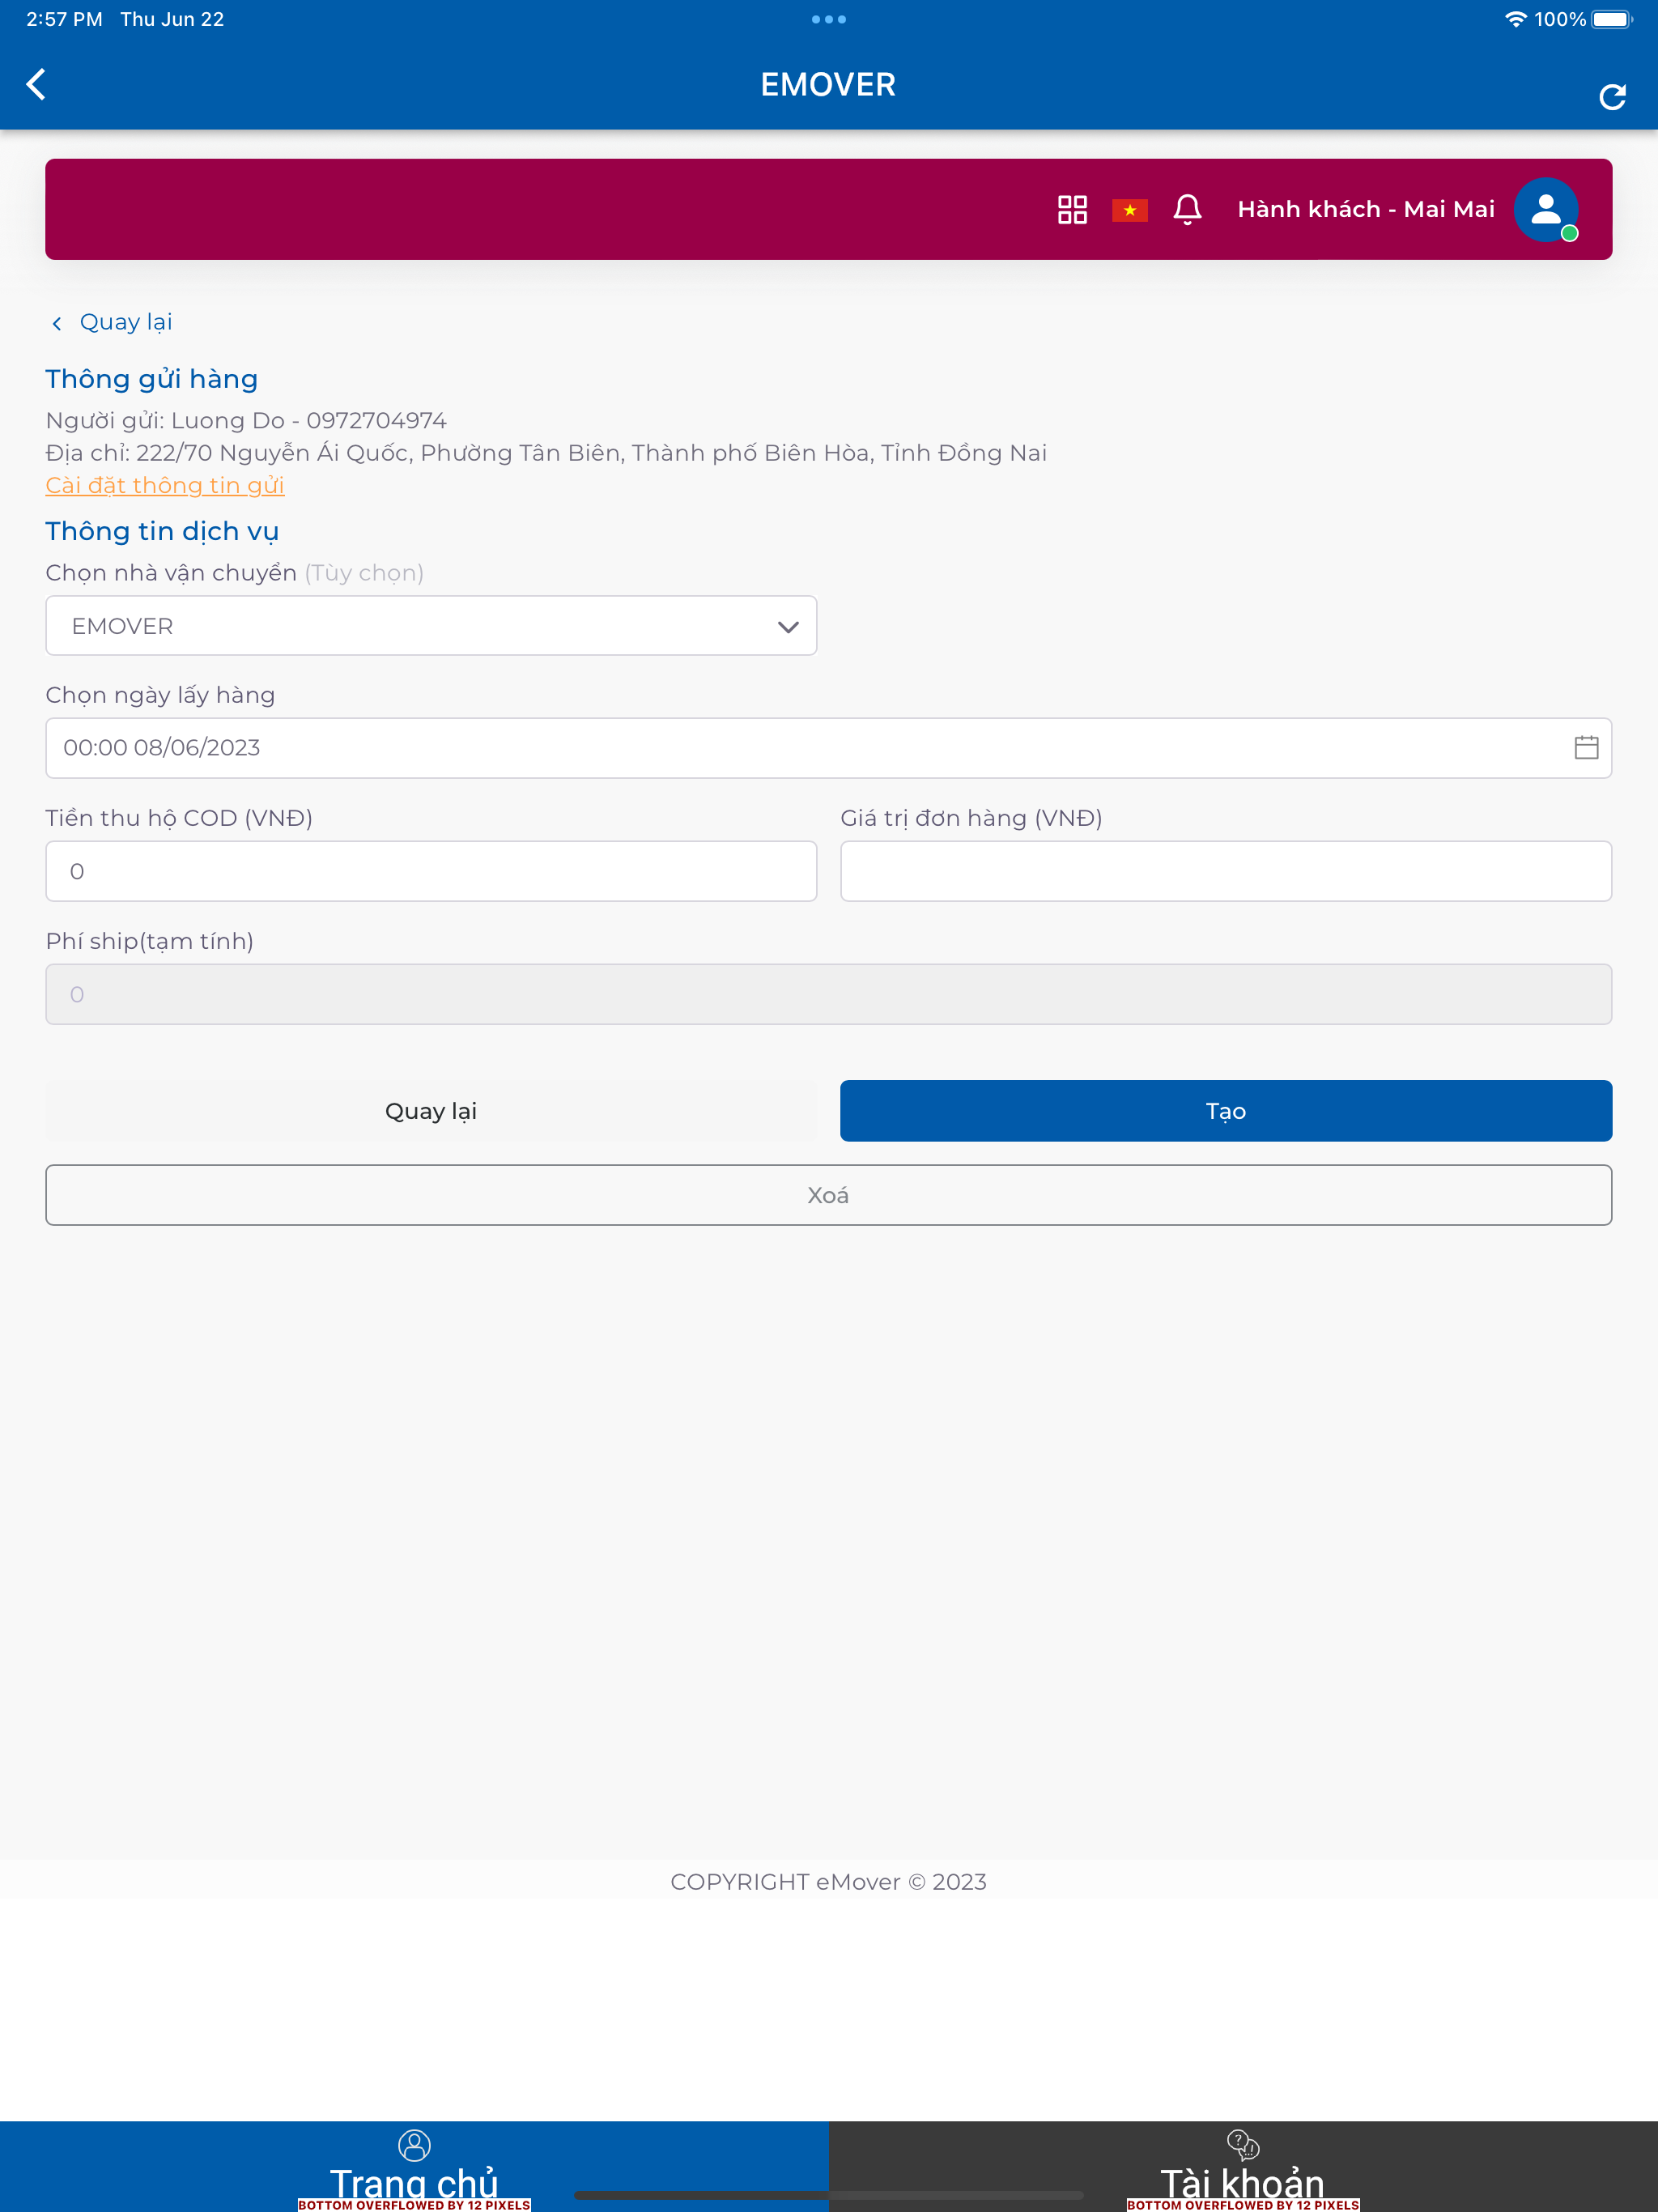Image resolution: width=1658 pixels, height=2212 pixels.
Task: Click the EMOVER title in header
Action: tap(829, 84)
